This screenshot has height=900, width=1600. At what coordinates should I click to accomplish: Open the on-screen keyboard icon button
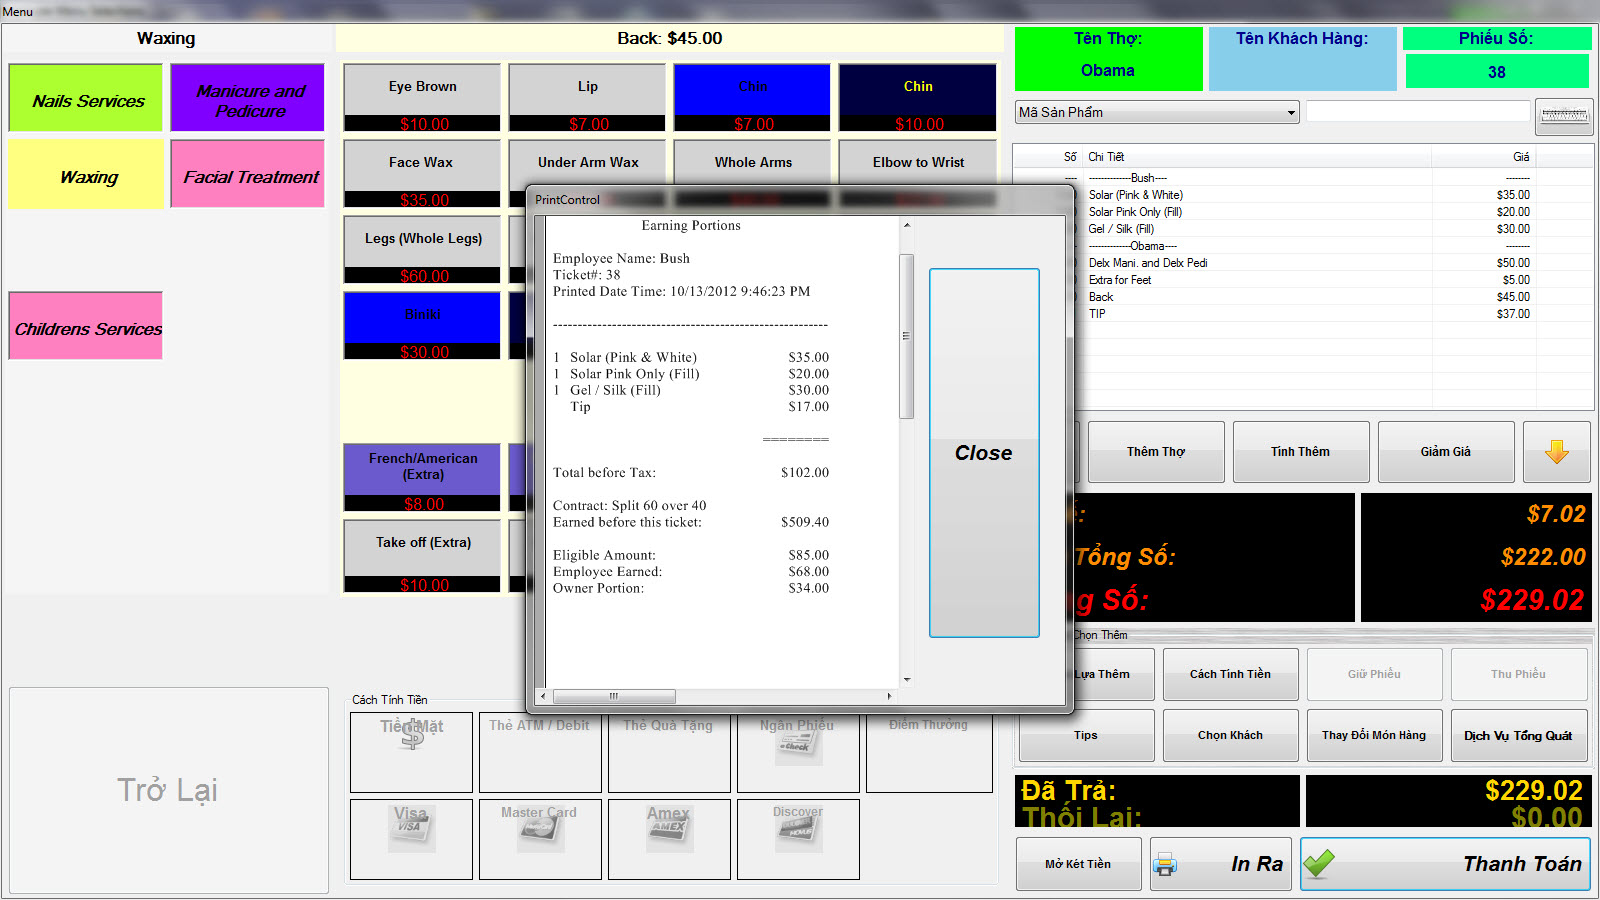(1564, 116)
